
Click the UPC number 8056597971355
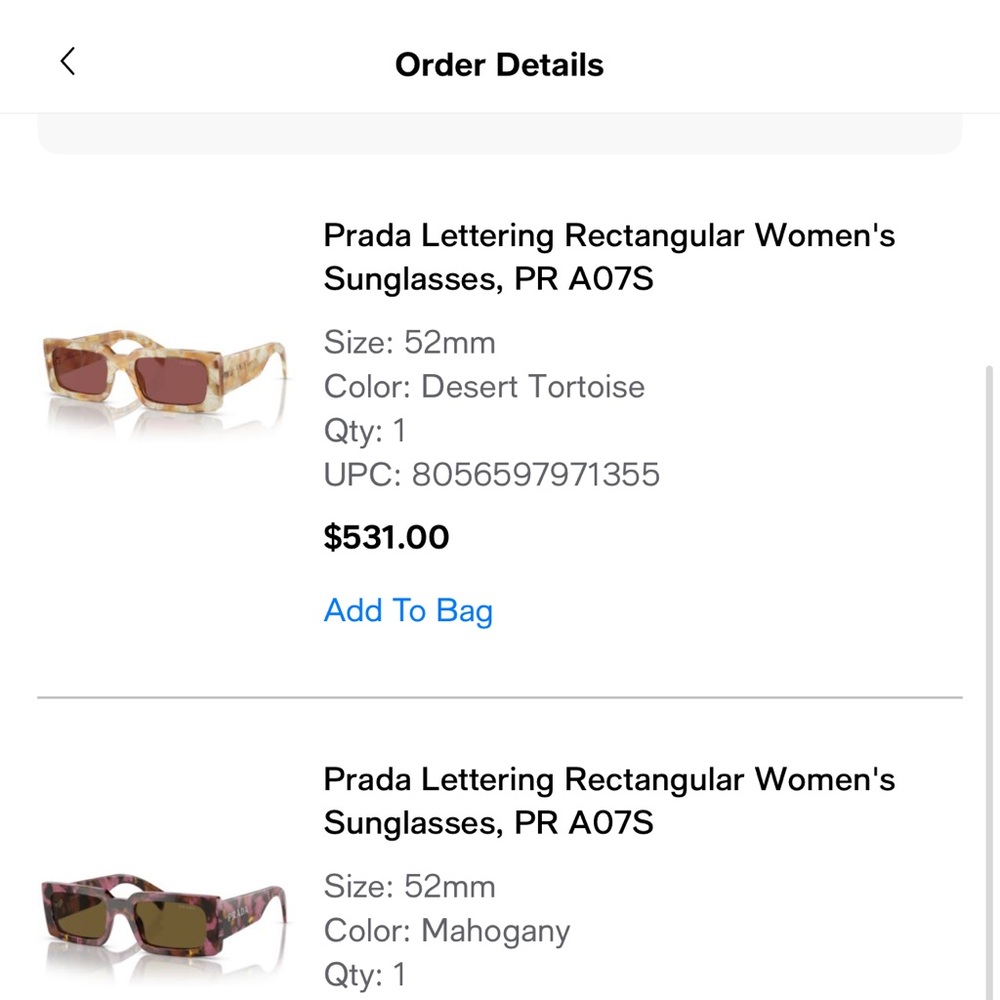tap(491, 475)
